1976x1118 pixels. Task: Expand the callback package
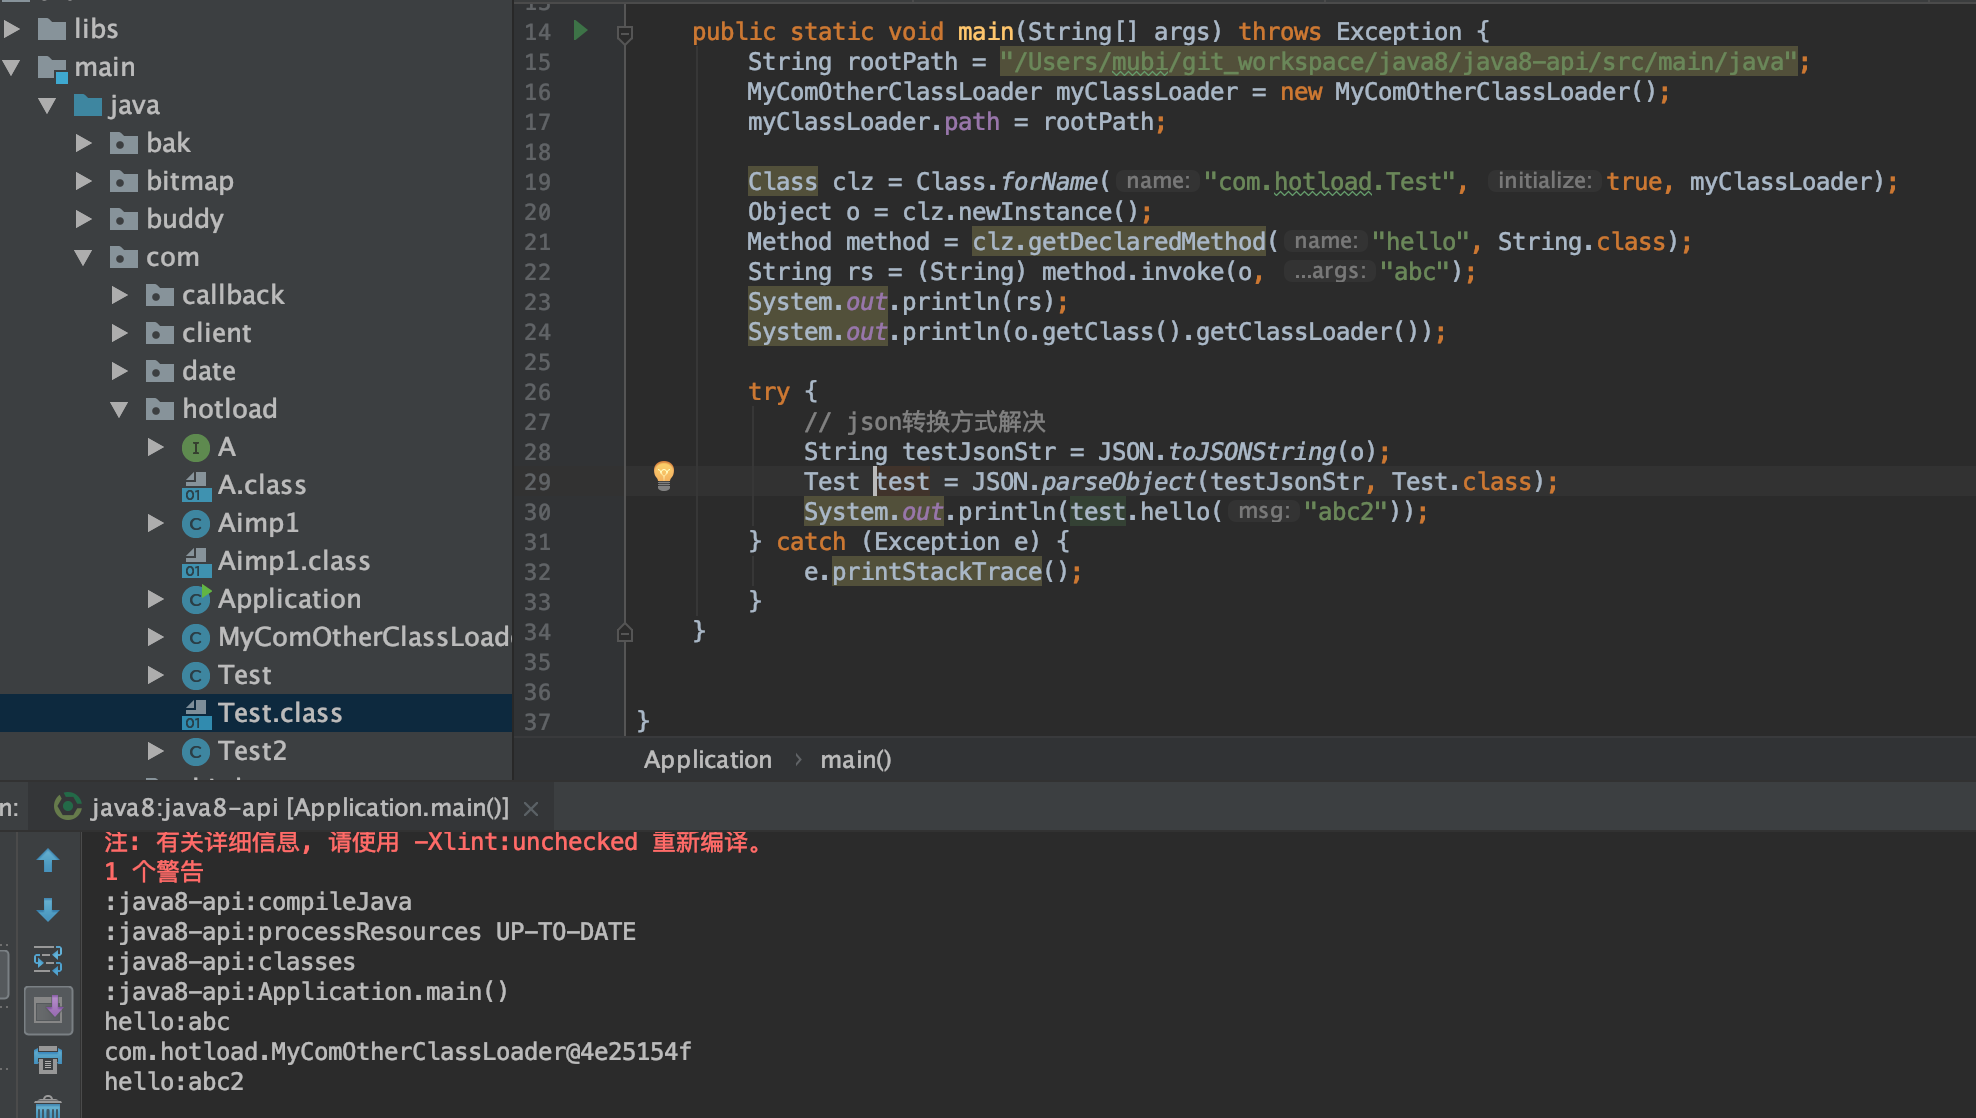click(x=120, y=294)
